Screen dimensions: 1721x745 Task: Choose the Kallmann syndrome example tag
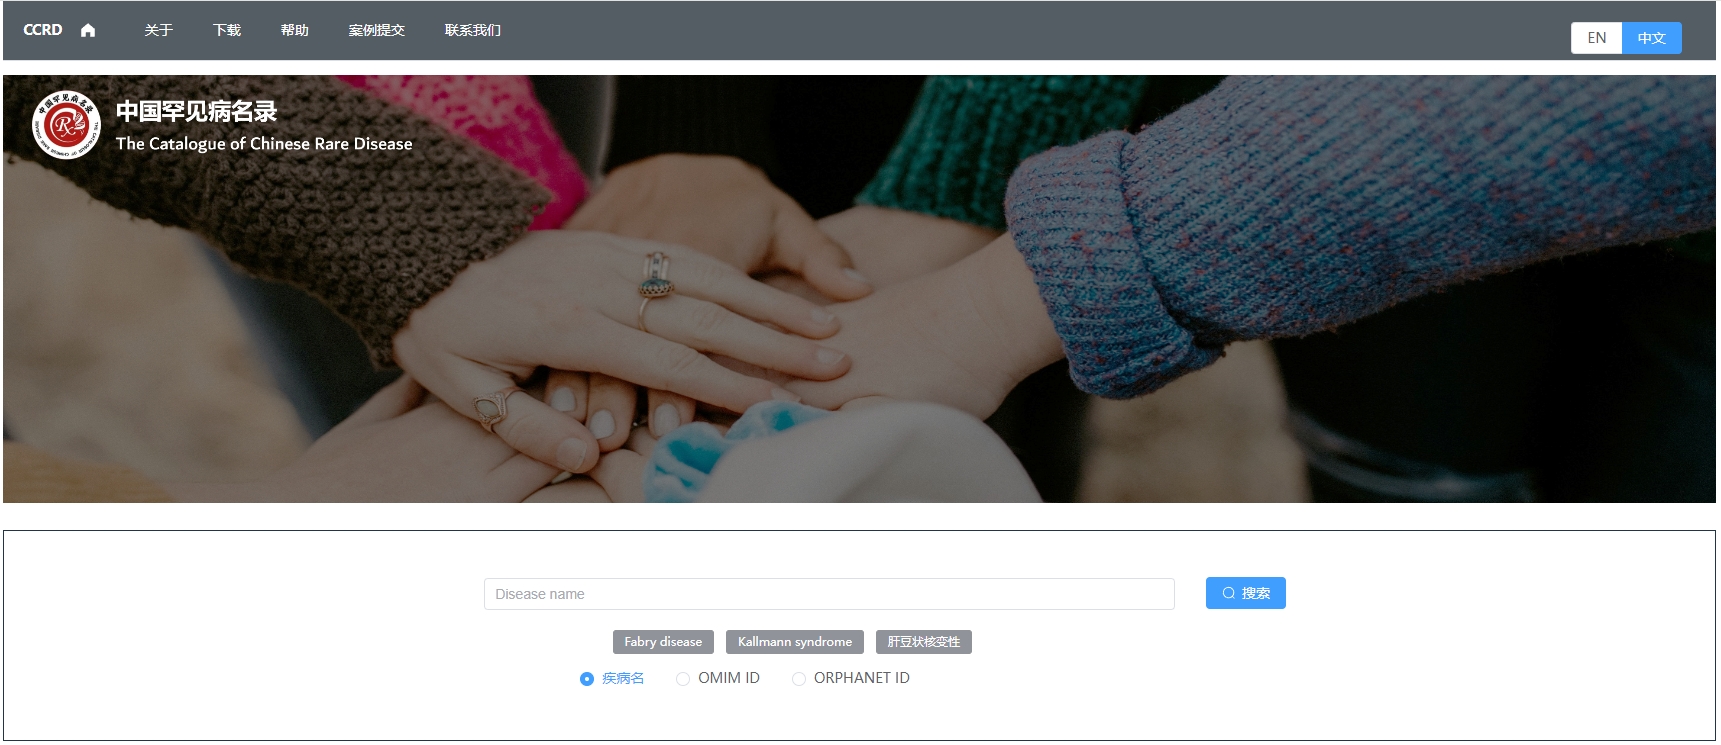pyautogui.click(x=795, y=642)
